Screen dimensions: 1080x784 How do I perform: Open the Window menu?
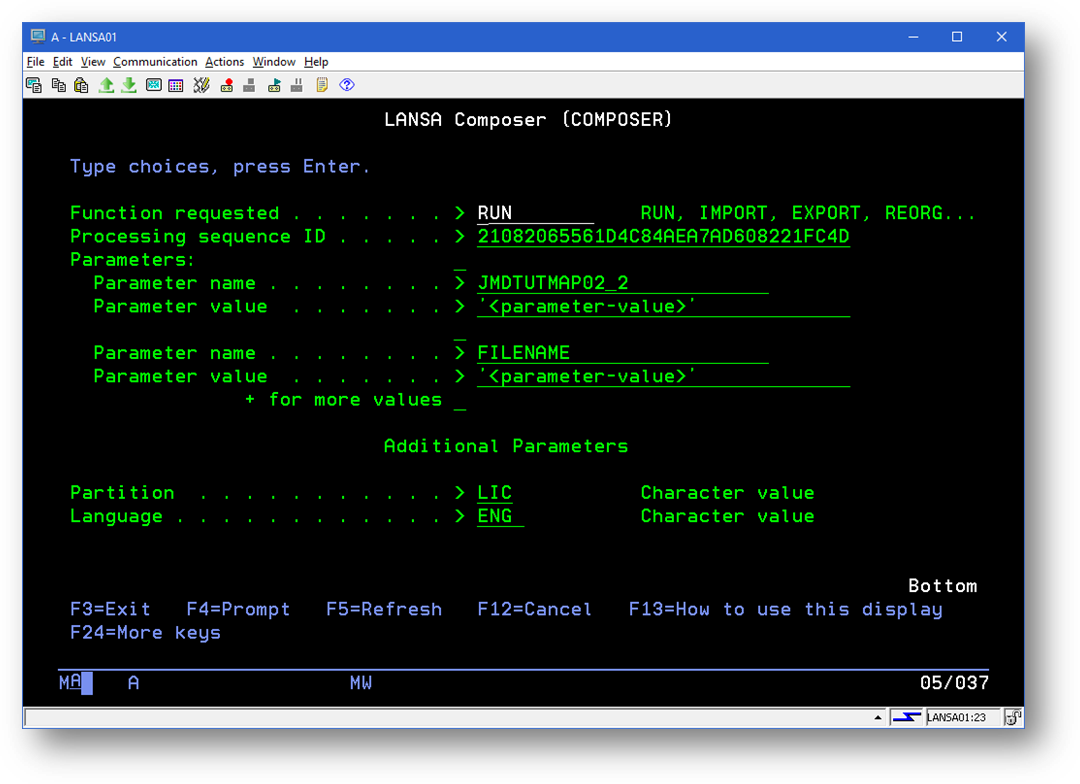click(273, 62)
